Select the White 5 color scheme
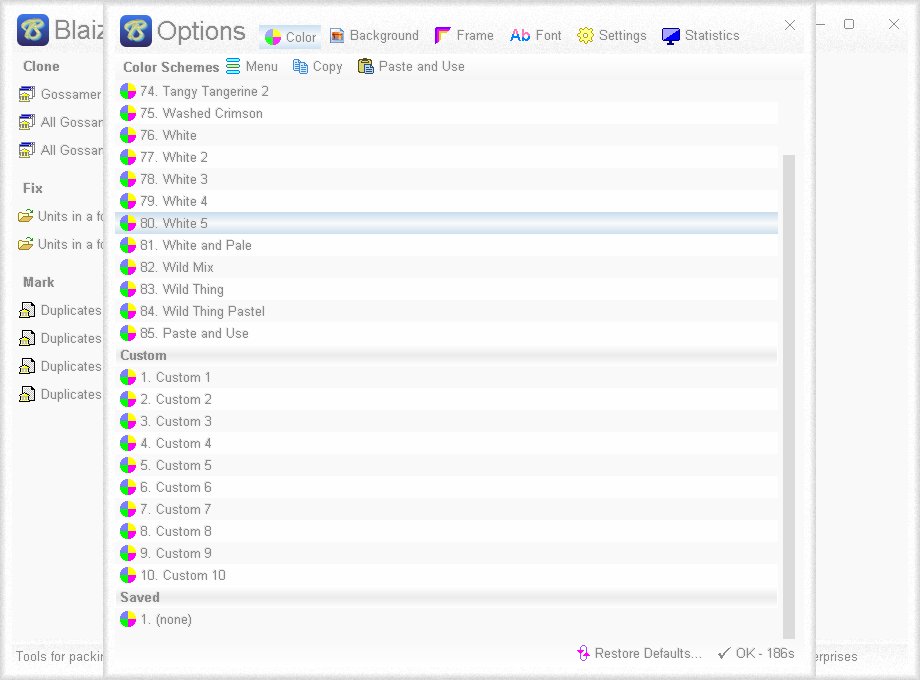This screenshot has width=920, height=680. click(x=447, y=223)
